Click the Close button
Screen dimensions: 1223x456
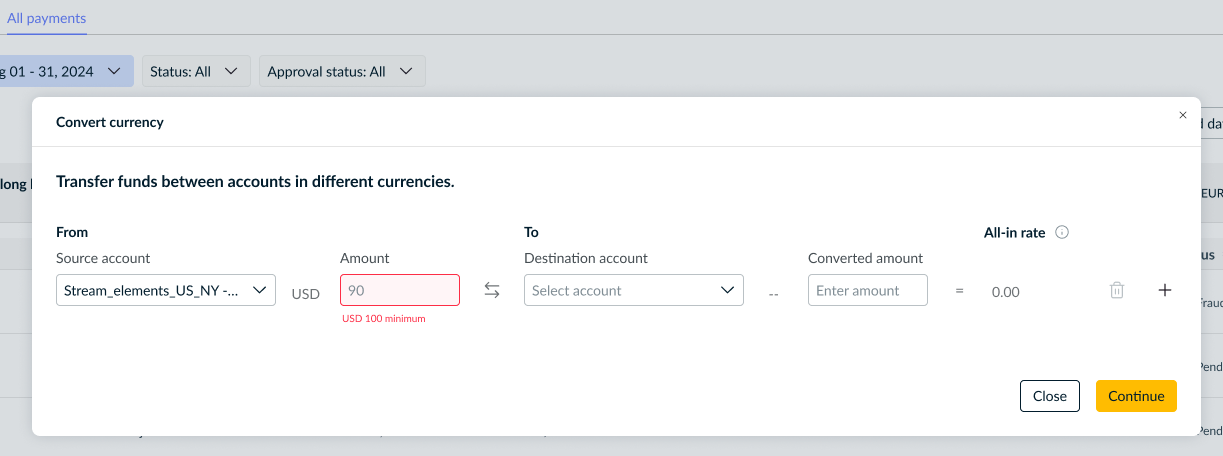(x=1050, y=396)
